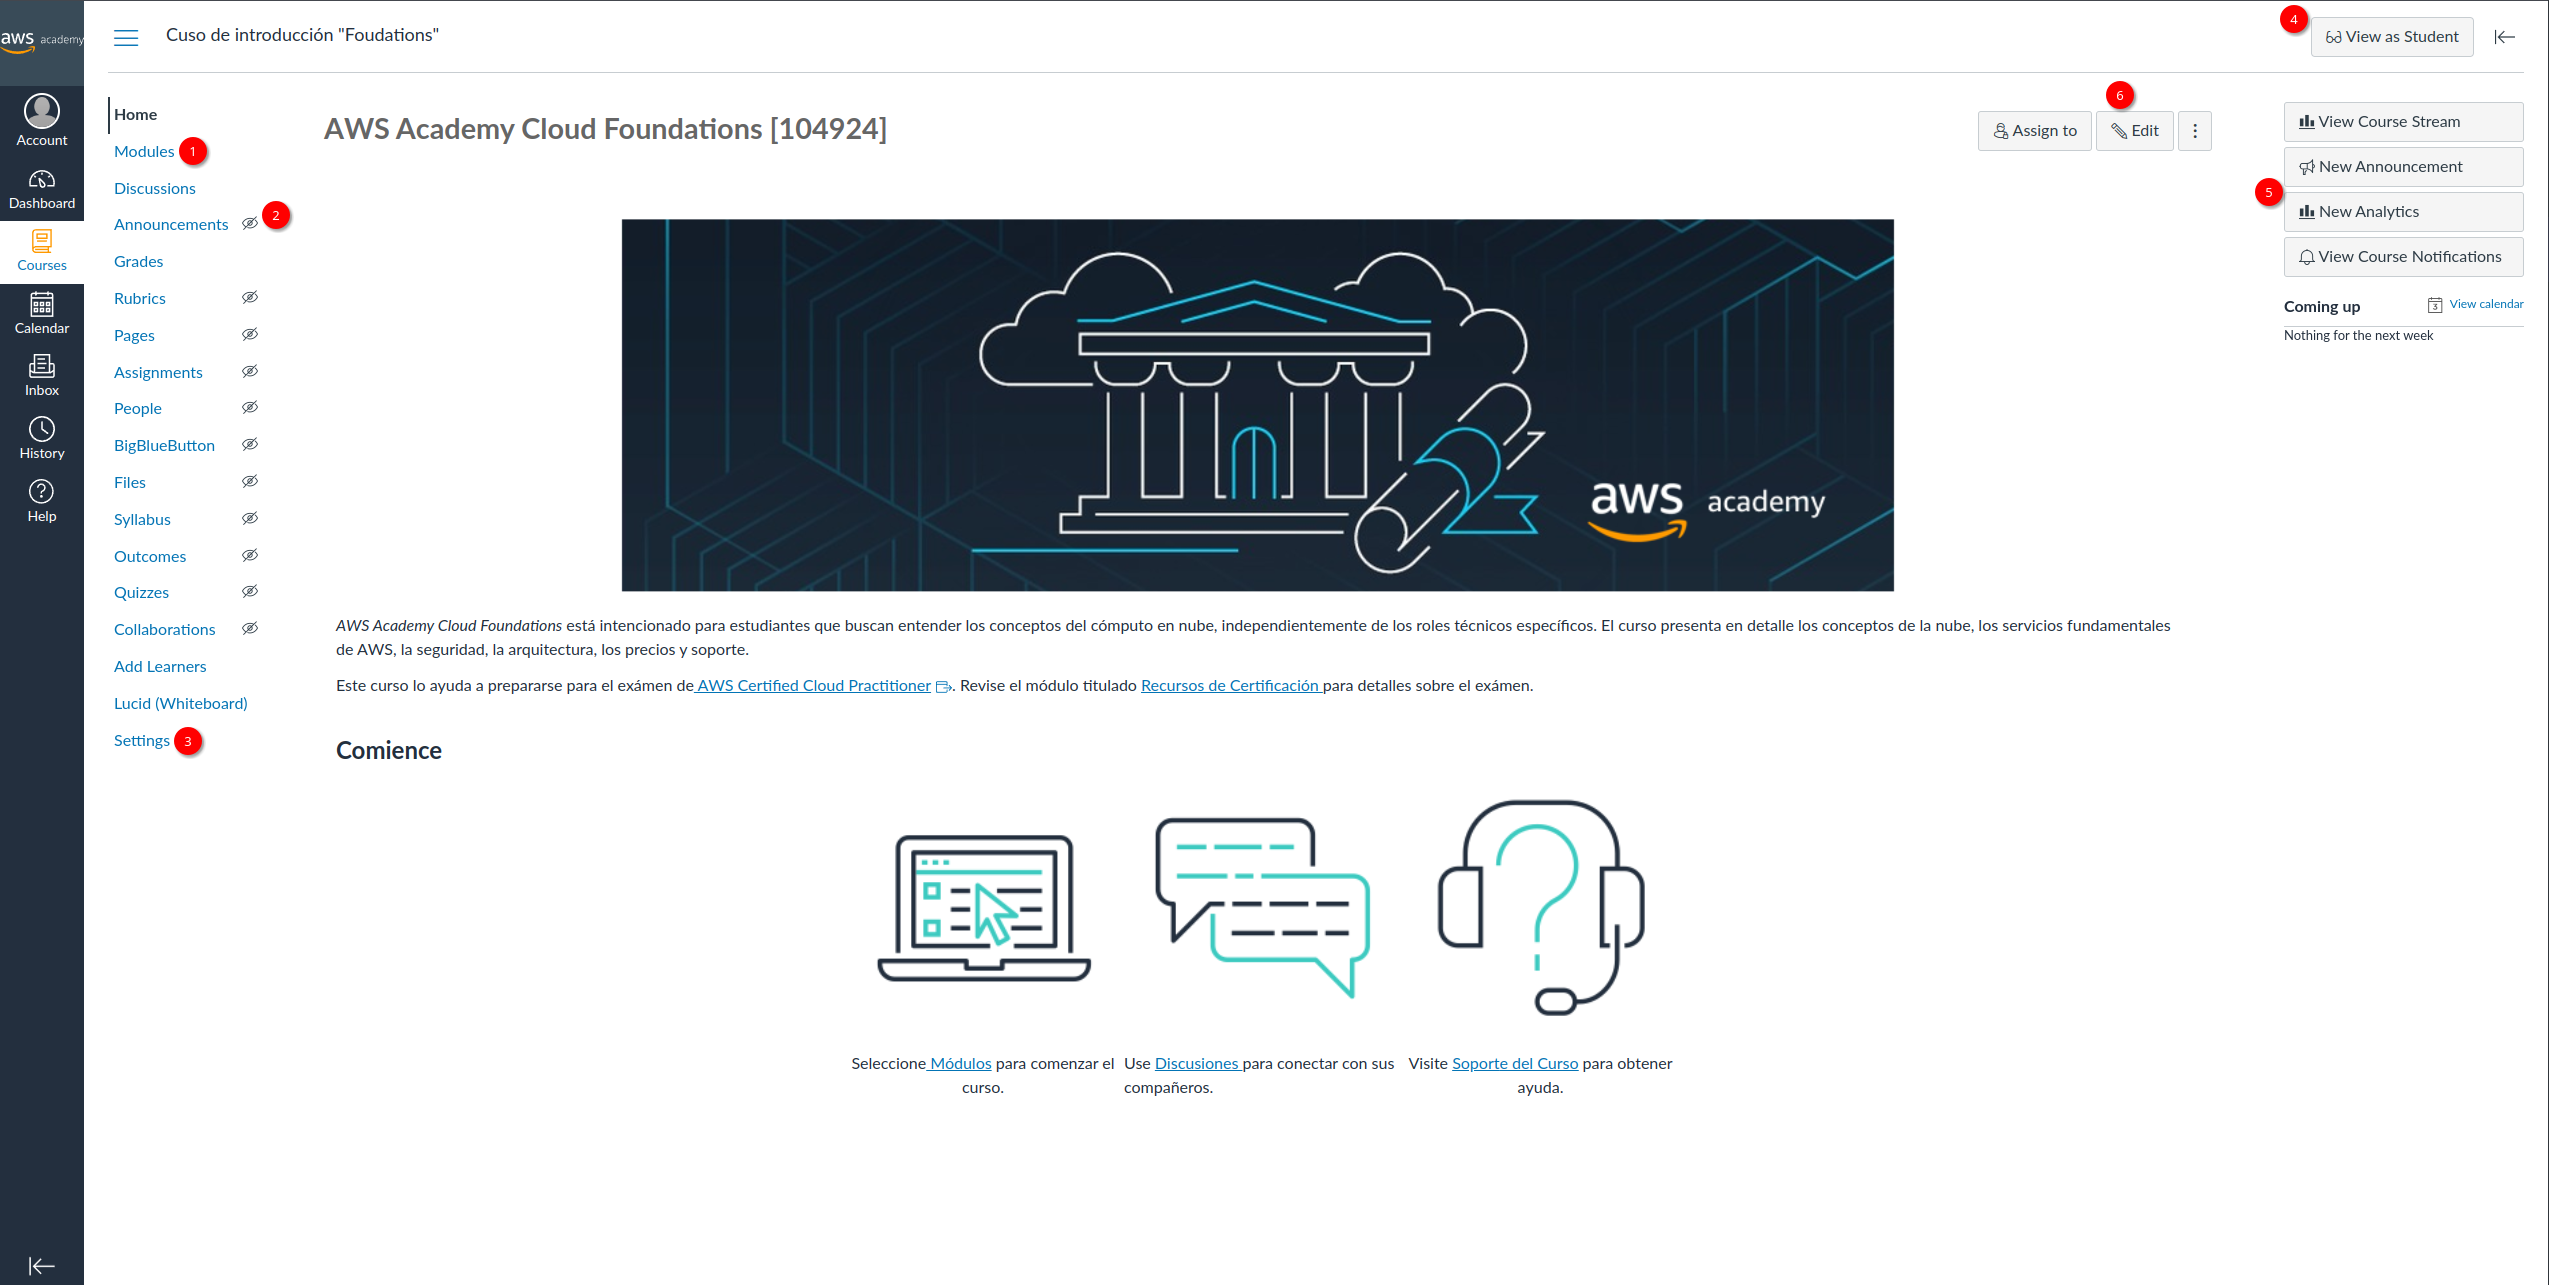
Task: Click the hidden eye icon beside Files
Action: (x=250, y=481)
